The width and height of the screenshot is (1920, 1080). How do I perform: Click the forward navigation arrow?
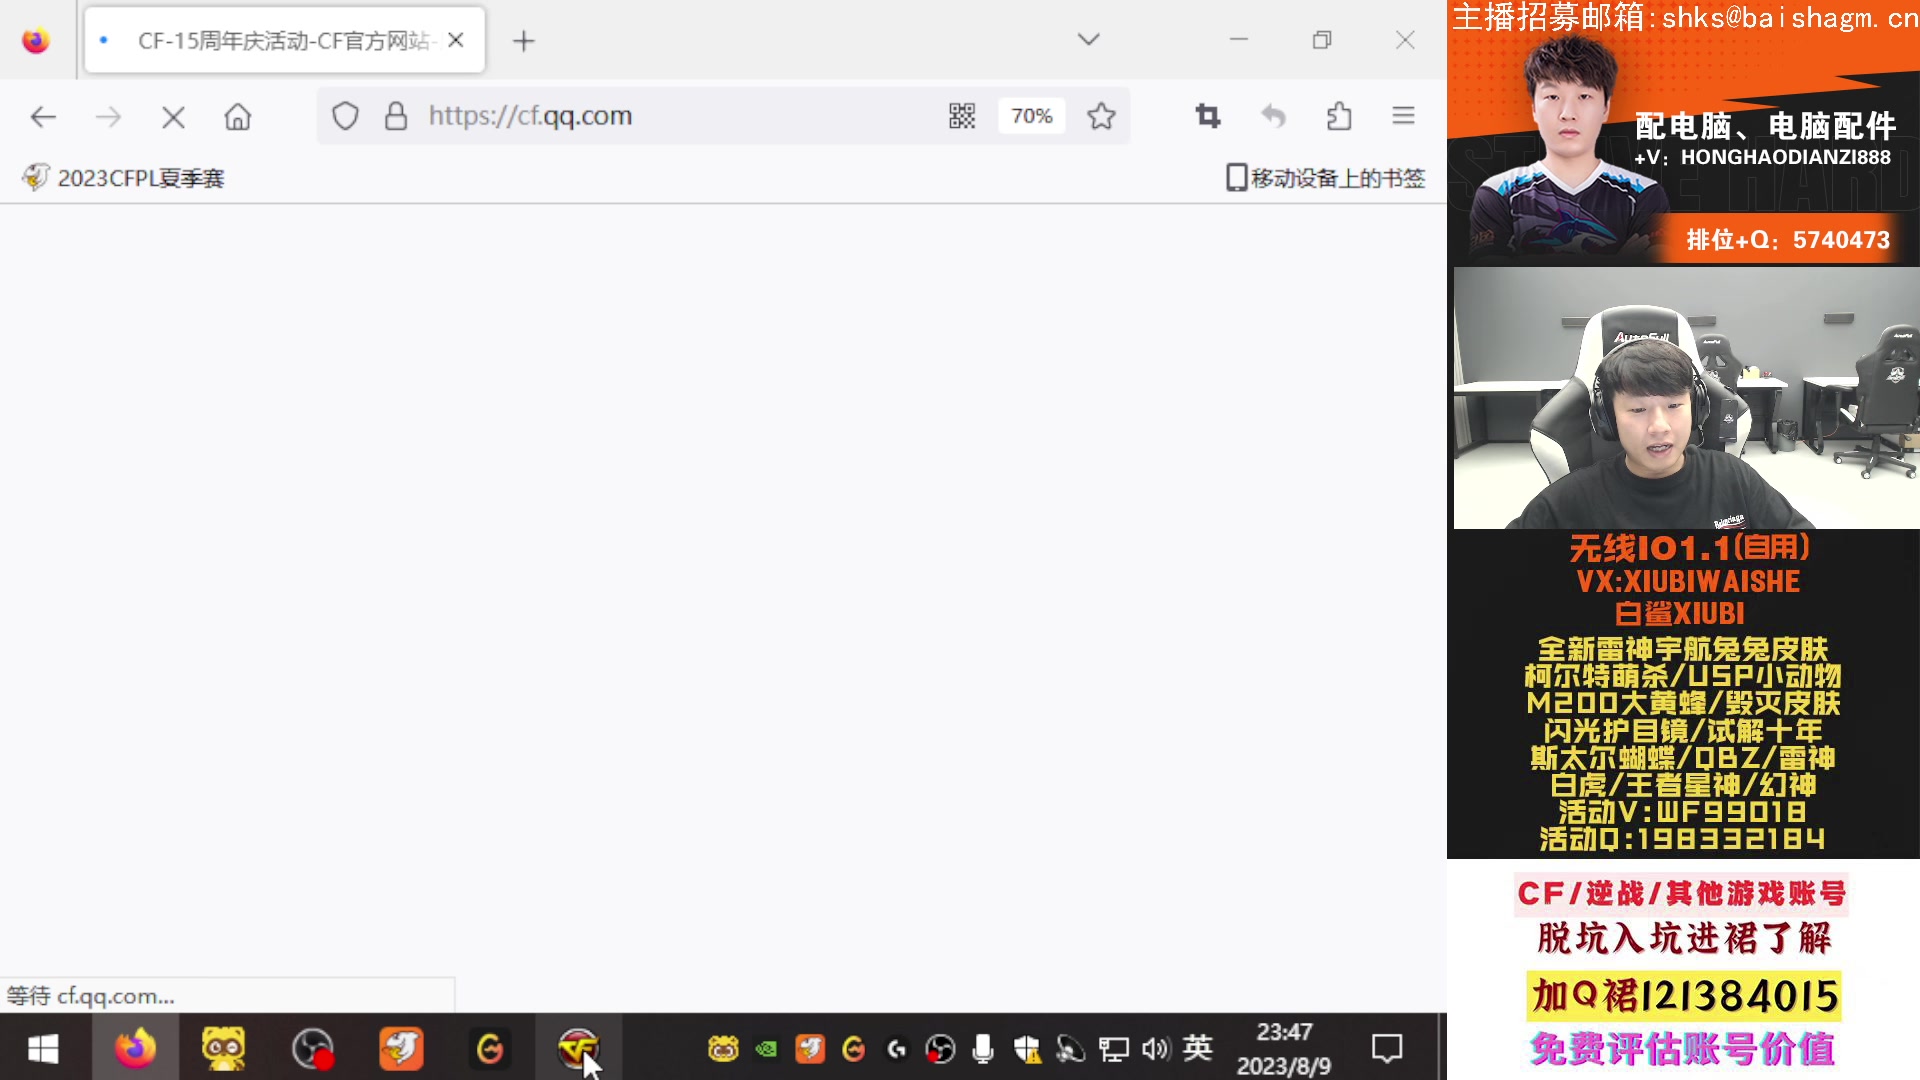pyautogui.click(x=108, y=117)
